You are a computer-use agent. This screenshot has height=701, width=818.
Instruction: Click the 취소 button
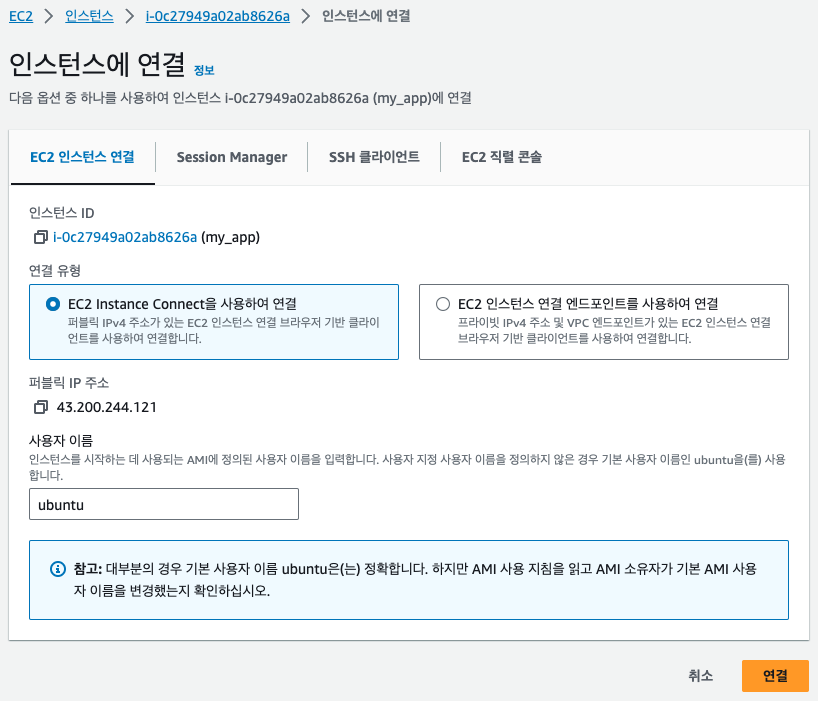(x=701, y=676)
